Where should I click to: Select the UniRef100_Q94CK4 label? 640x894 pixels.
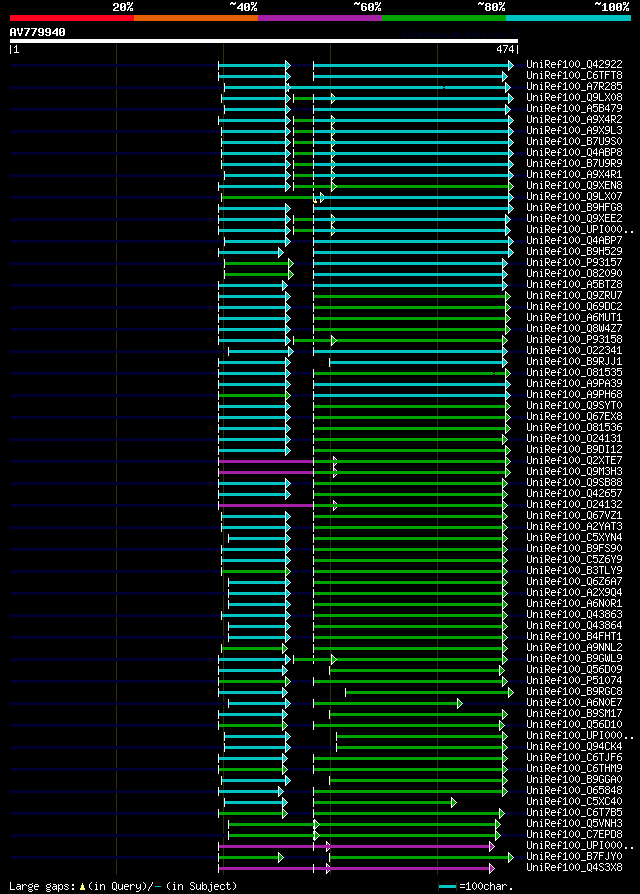pyautogui.click(x=574, y=747)
